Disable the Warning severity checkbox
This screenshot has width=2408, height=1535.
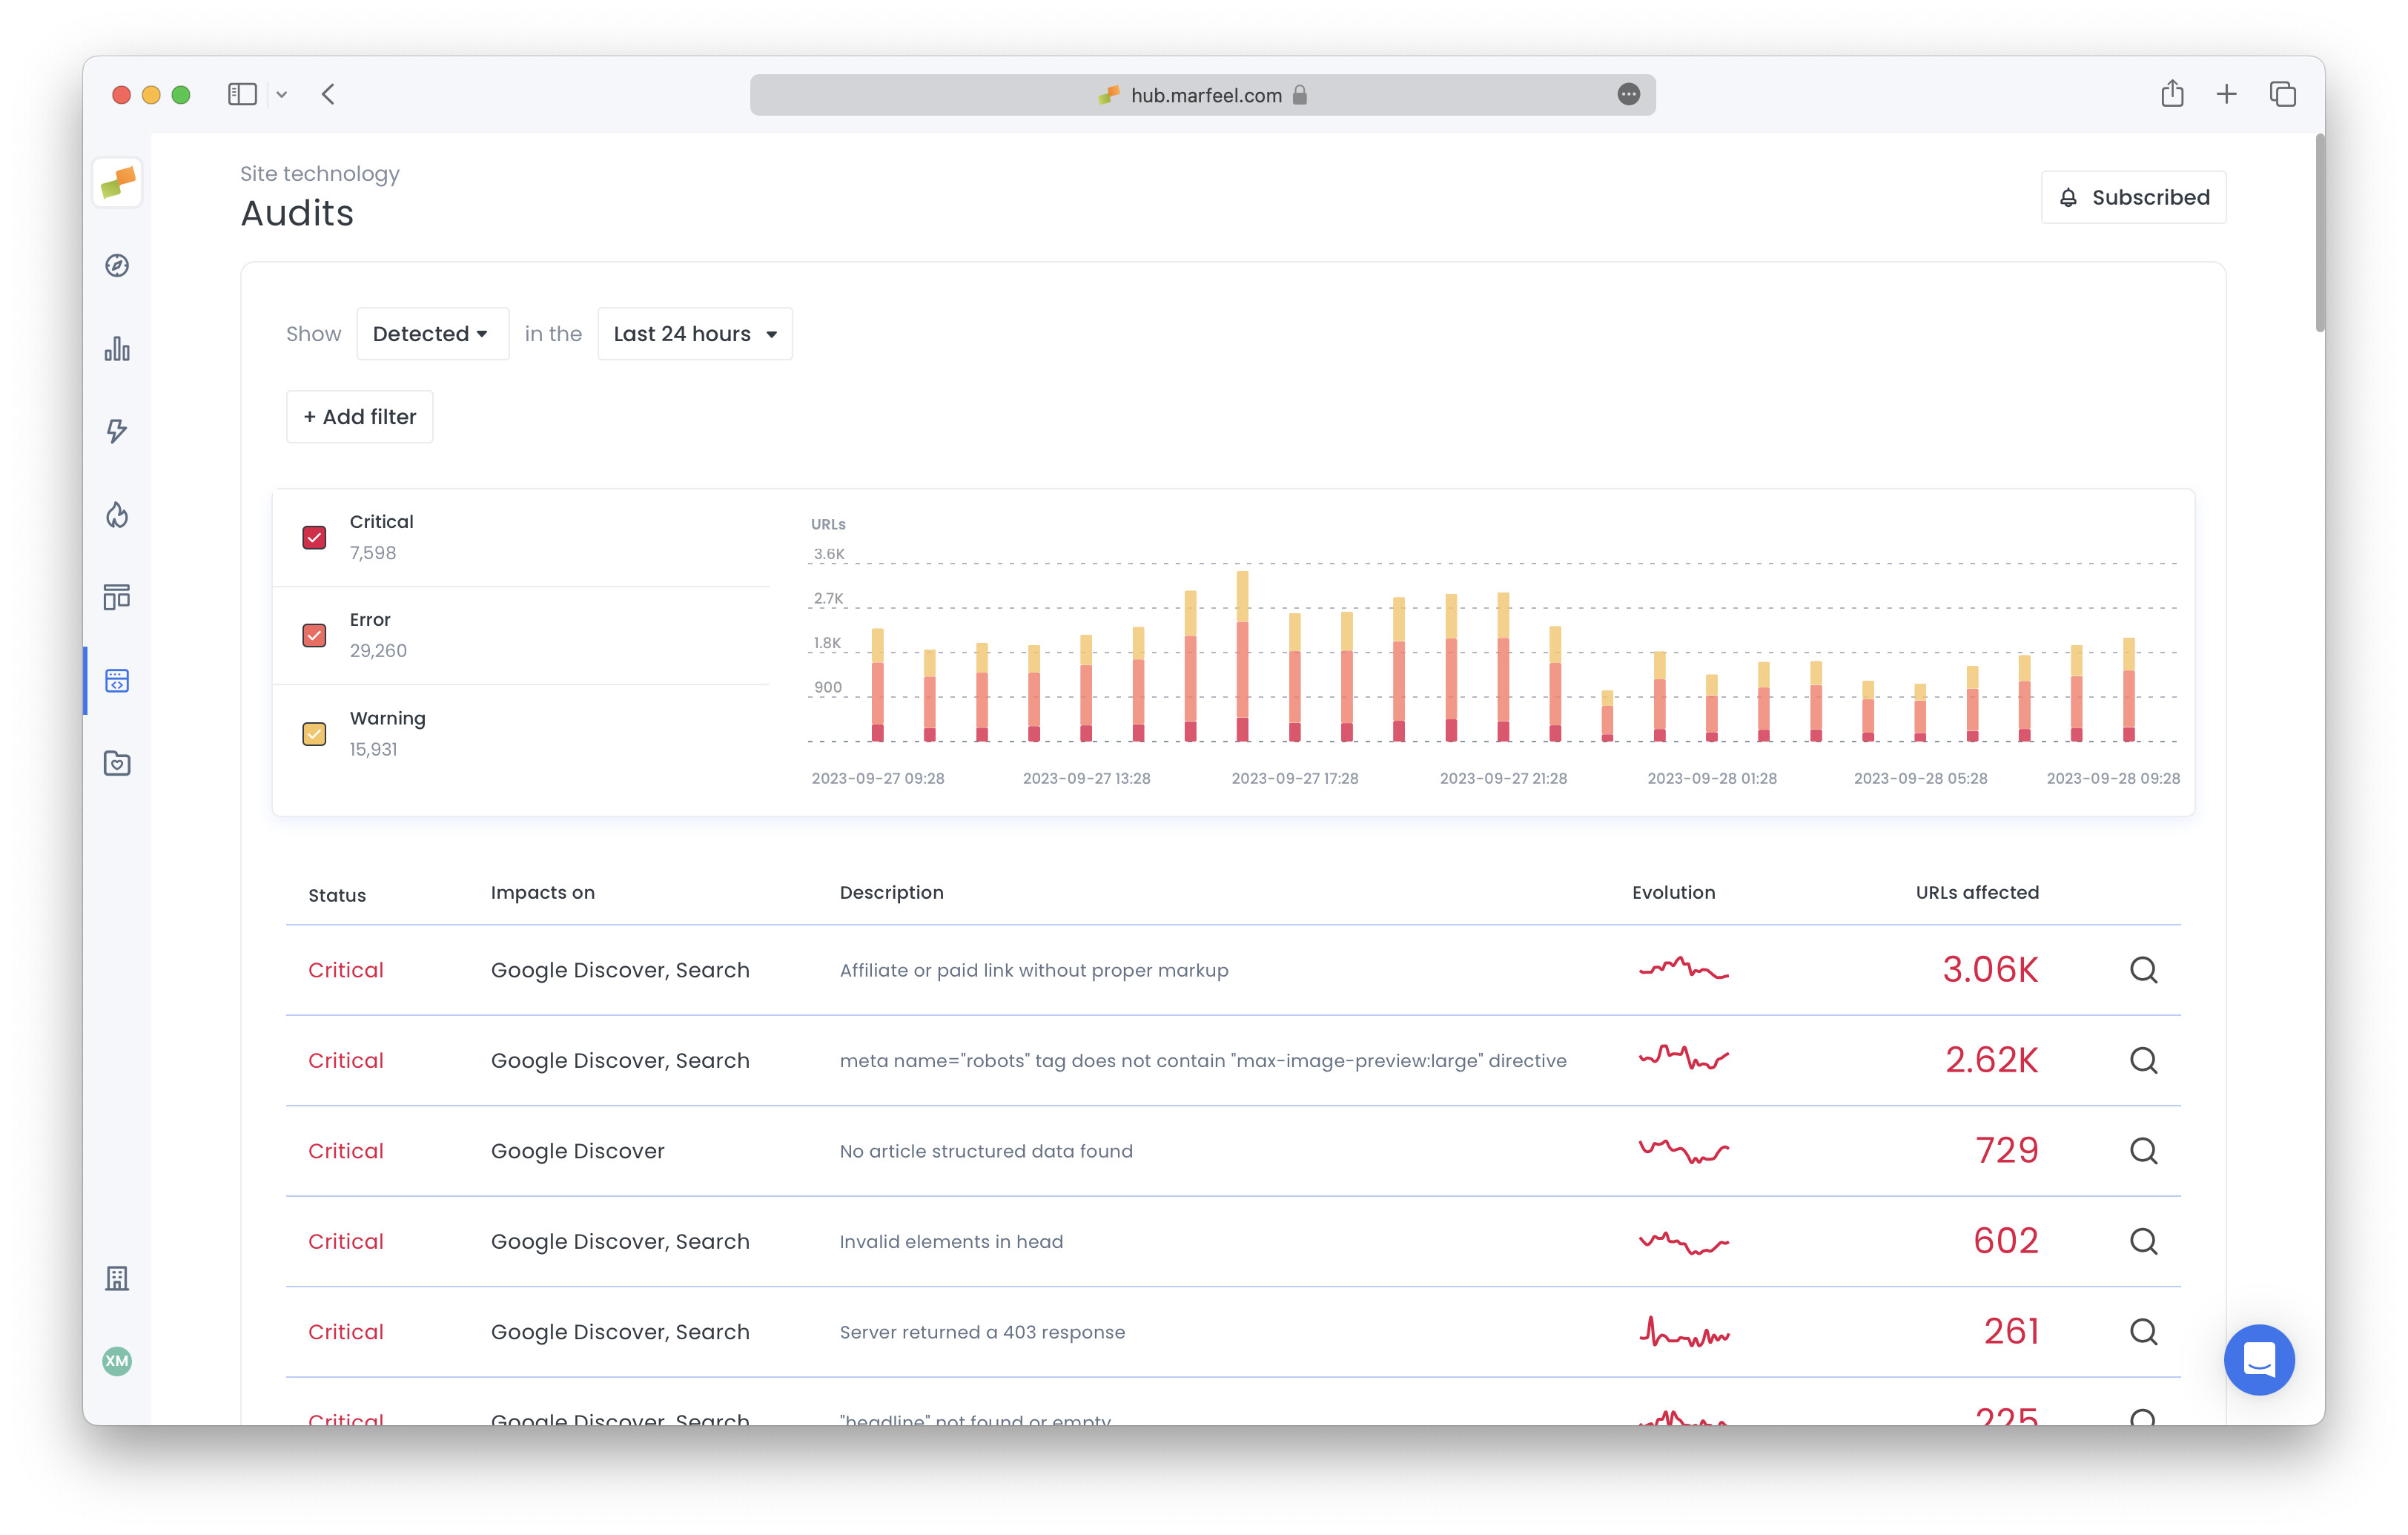(315, 733)
